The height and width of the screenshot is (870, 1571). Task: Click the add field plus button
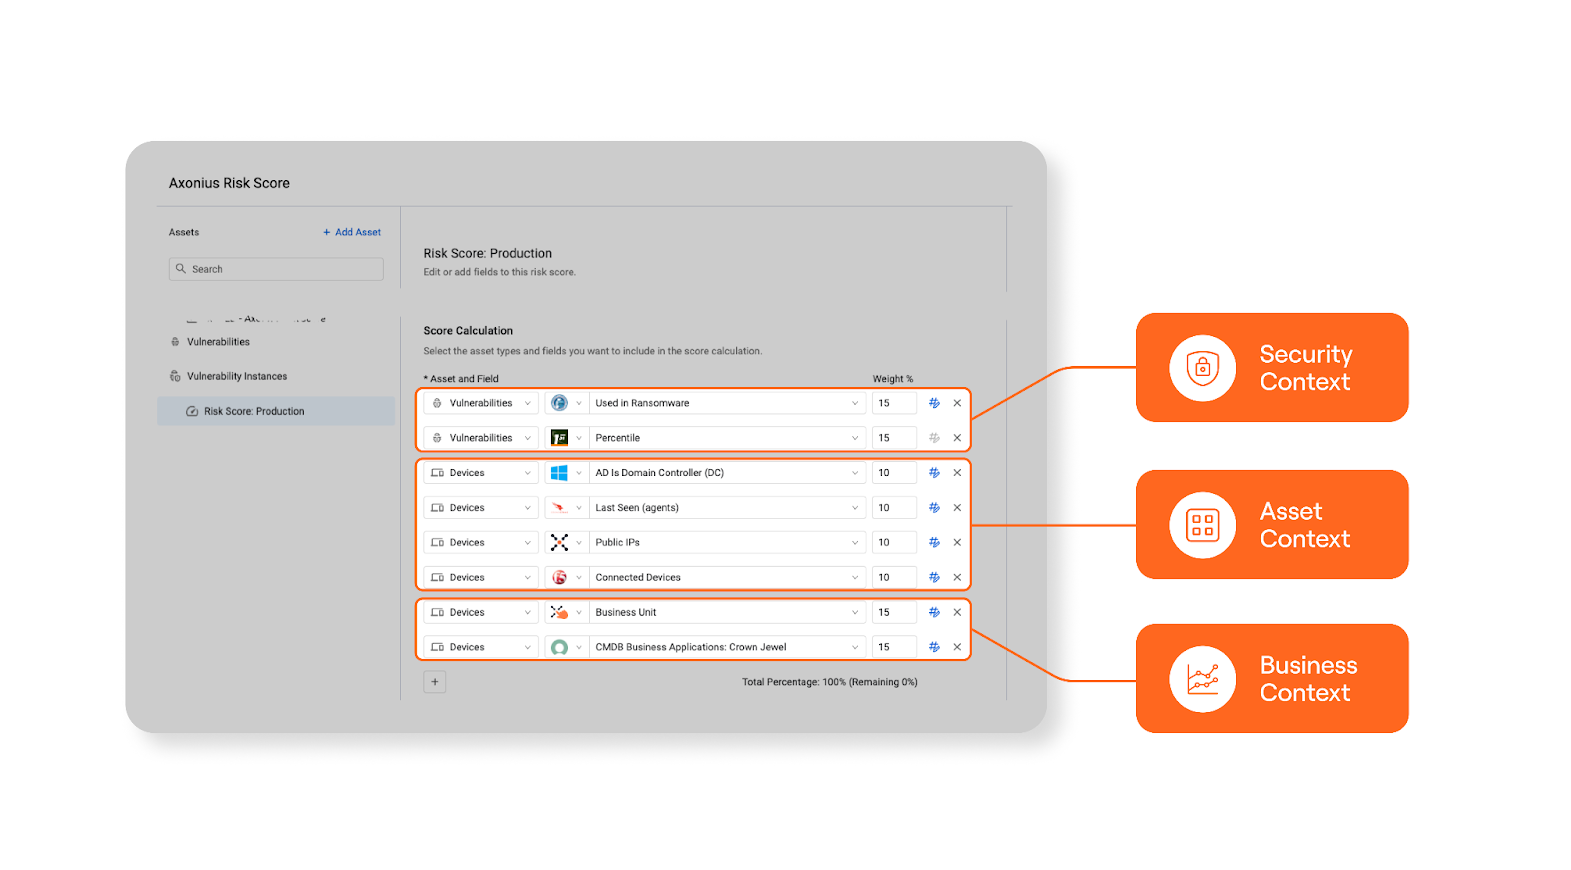[435, 682]
